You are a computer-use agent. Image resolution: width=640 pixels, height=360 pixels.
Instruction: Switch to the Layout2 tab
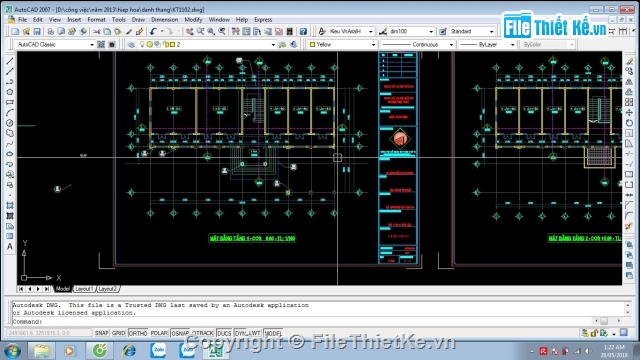pyautogui.click(x=108, y=289)
